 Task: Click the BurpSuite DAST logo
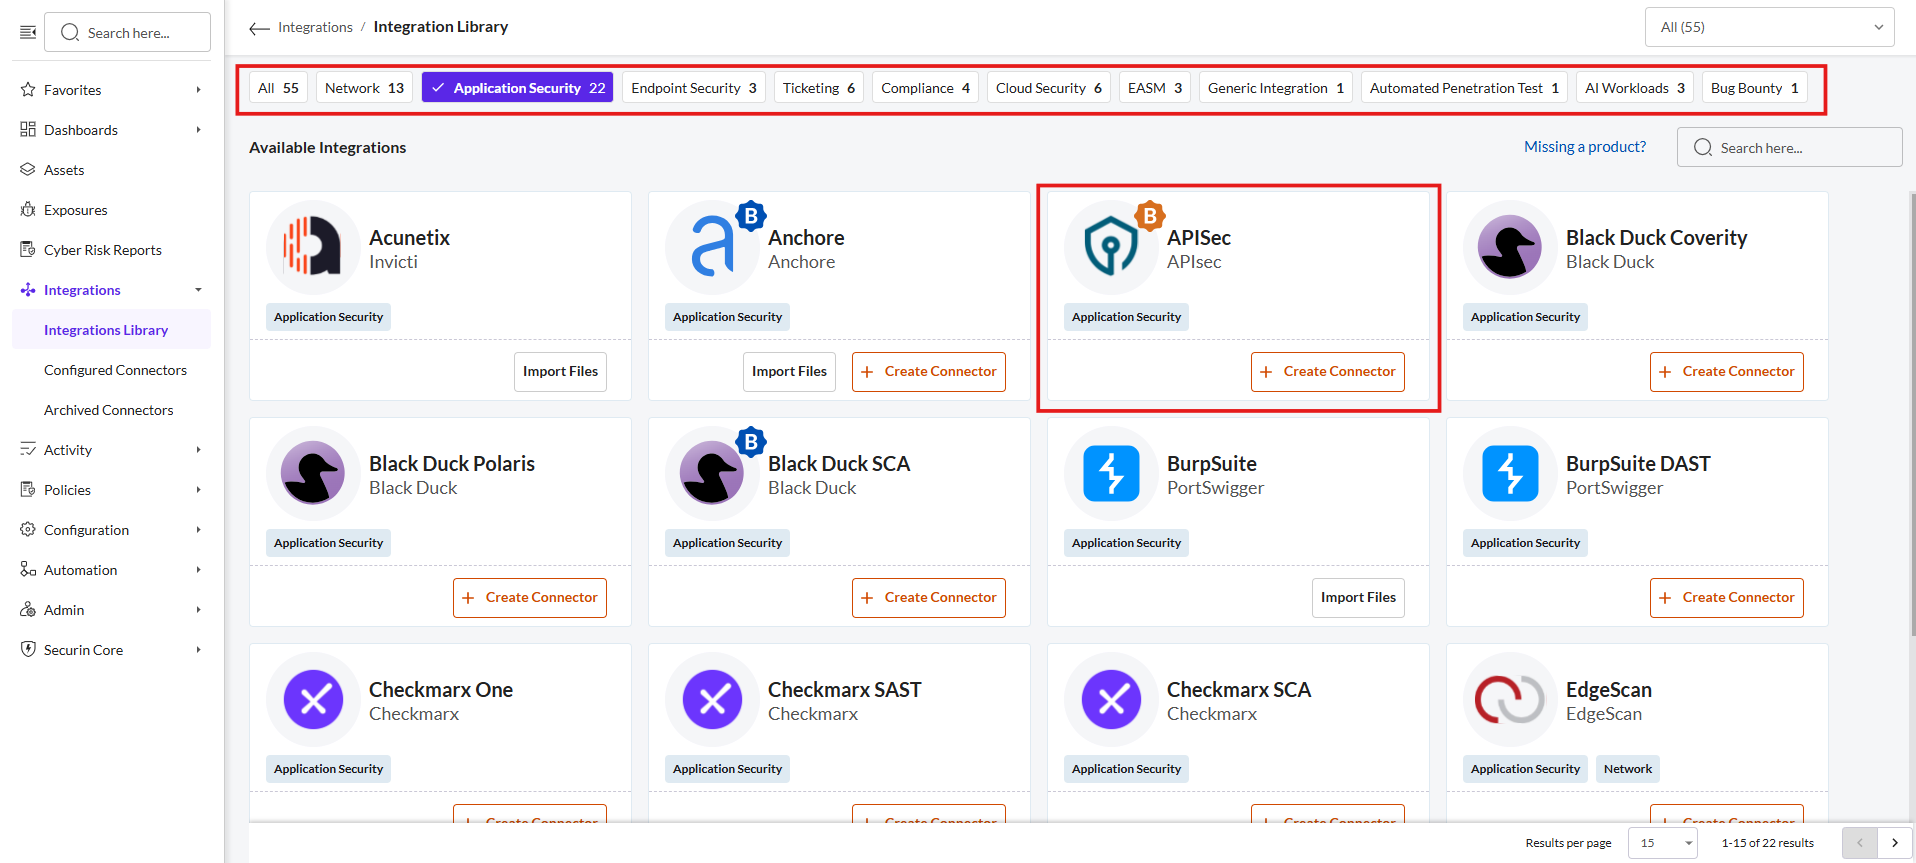pyautogui.click(x=1510, y=472)
